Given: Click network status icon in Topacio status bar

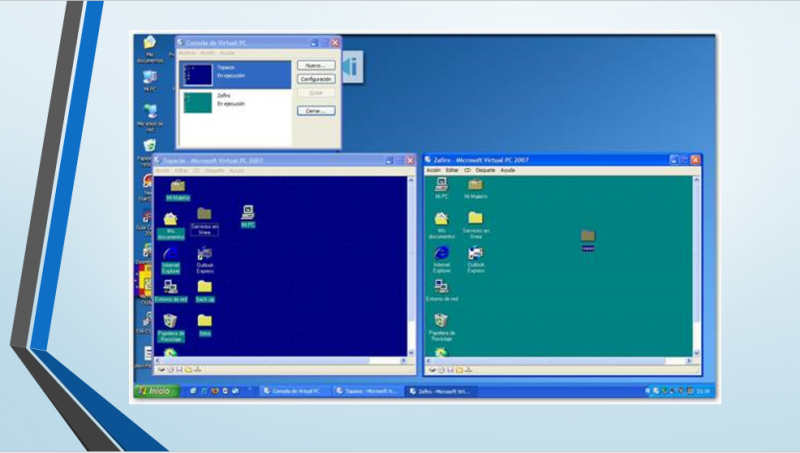Looking at the screenshot, I should 197,369.
